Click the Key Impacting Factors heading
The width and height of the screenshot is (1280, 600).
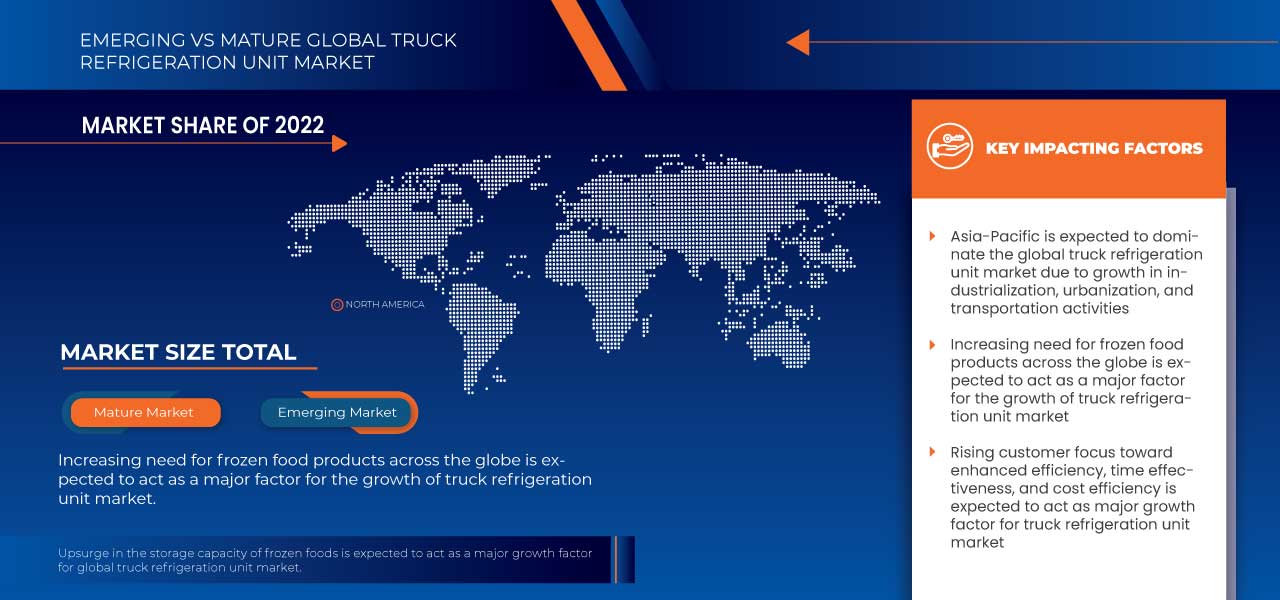tap(1094, 148)
